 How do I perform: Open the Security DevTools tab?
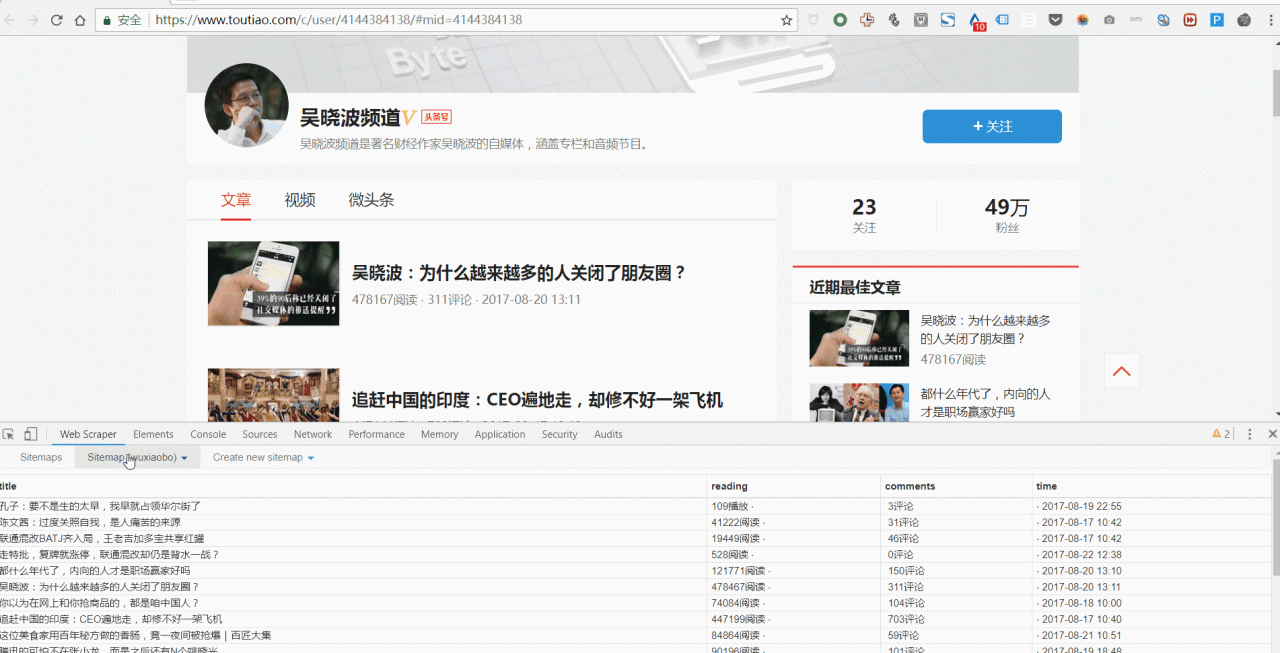pos(560,434)
